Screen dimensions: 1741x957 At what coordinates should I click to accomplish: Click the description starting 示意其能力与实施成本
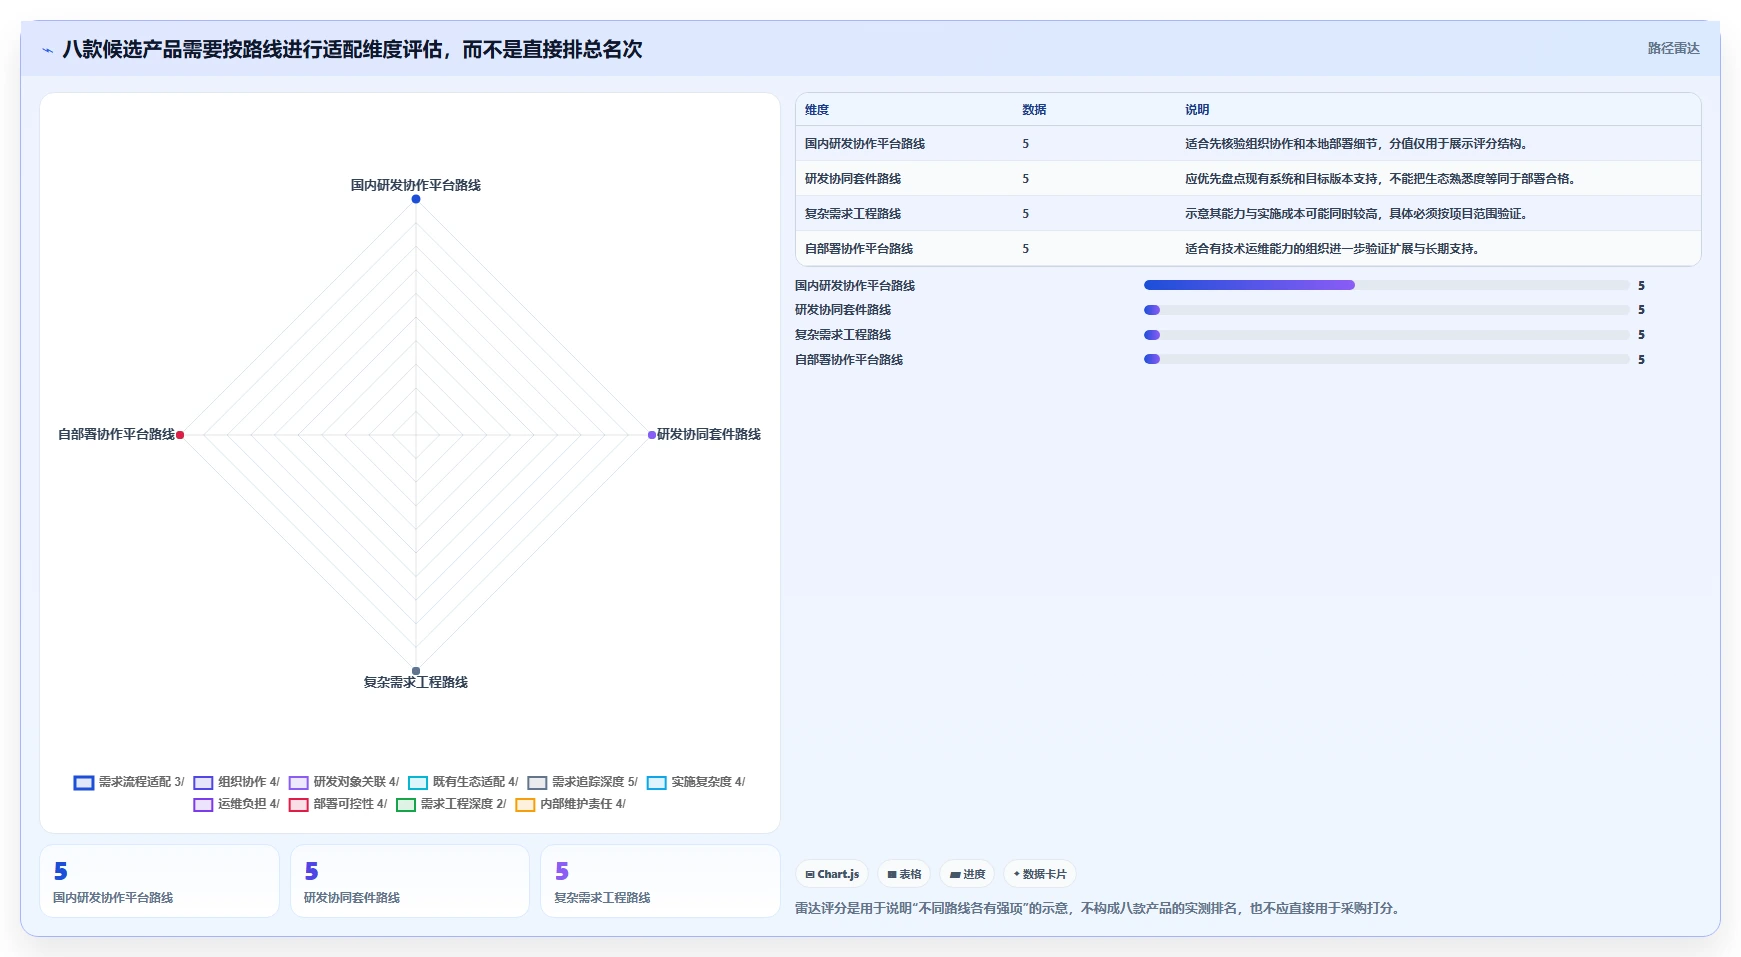coord(1357,214)
